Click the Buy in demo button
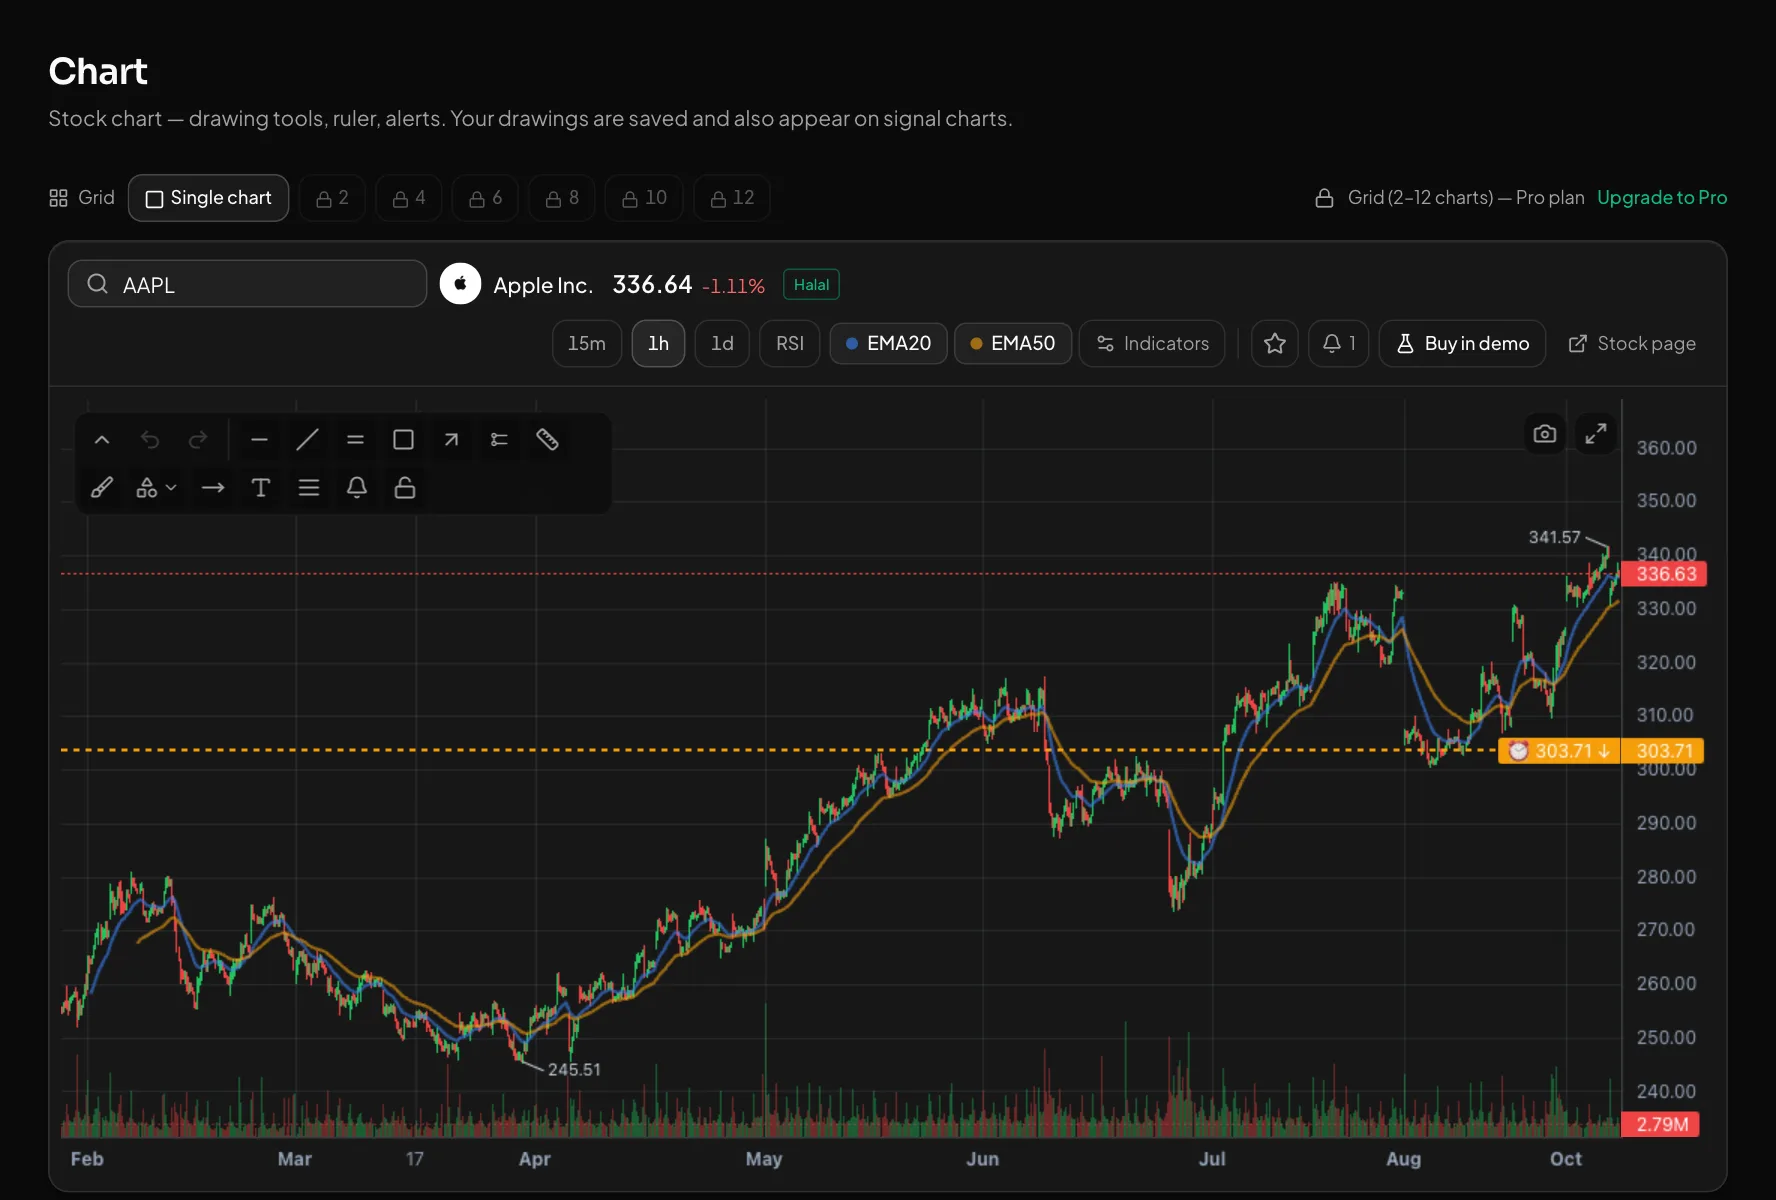The image size is (1776, 1200). pos(1462,344)
